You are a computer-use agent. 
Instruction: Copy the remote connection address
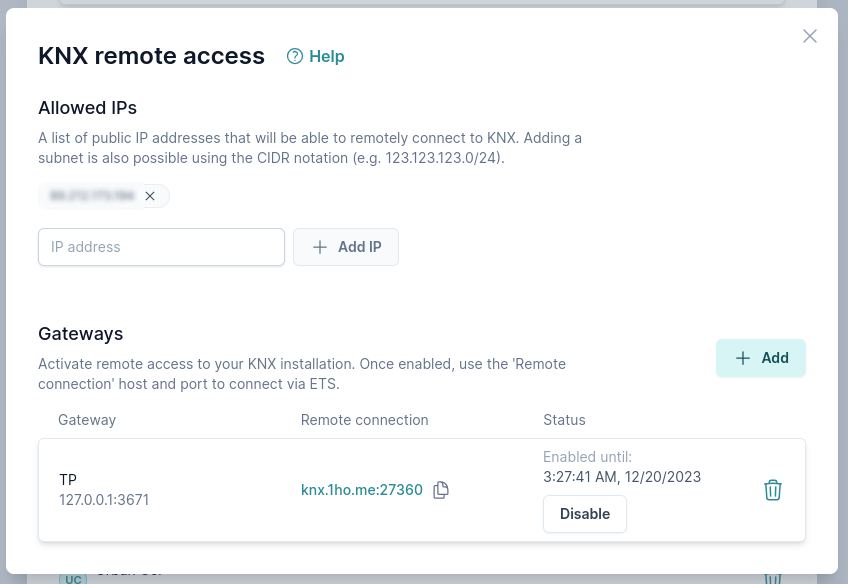click(x=441, y=490)
